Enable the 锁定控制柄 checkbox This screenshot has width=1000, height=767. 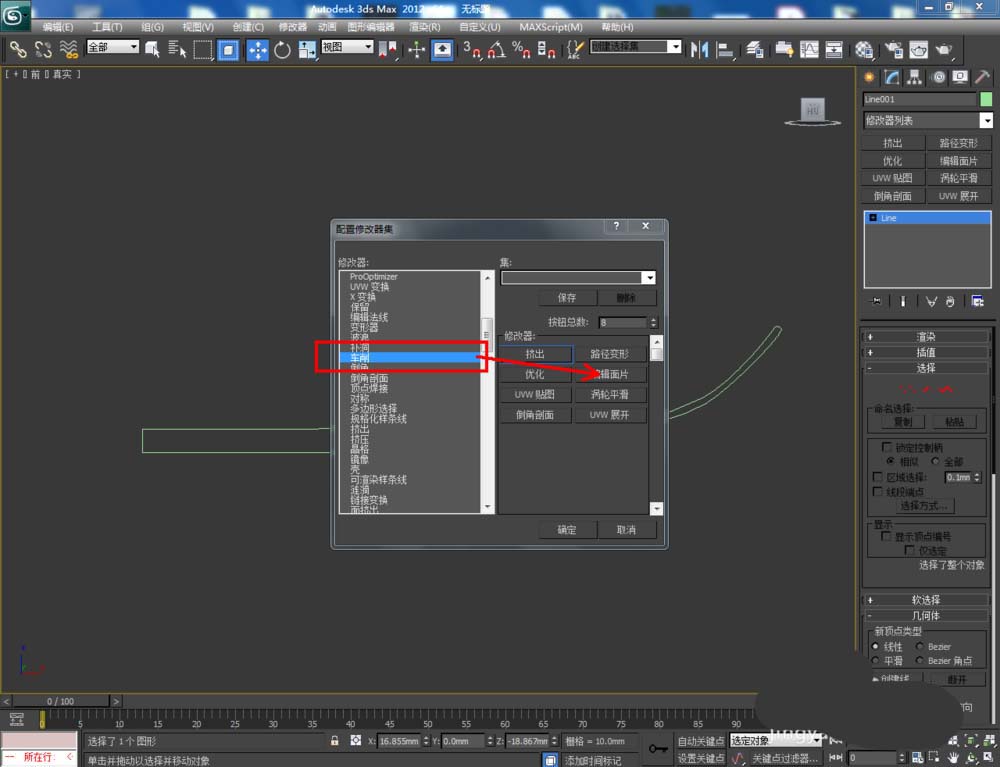tap(886, 447)
